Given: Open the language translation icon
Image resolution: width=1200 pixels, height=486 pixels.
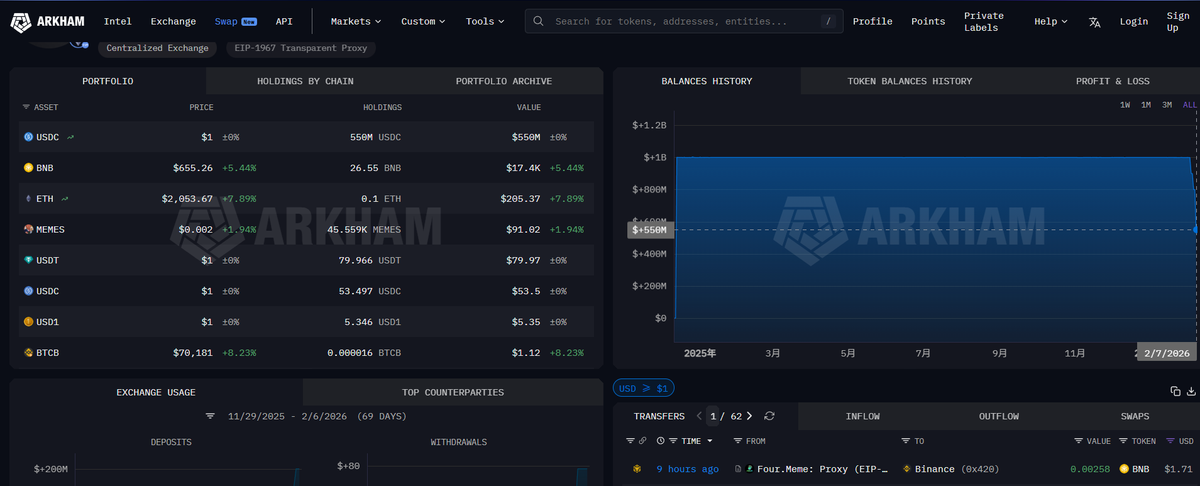Looking at the screenshot, I should (x=1095, y=21).
